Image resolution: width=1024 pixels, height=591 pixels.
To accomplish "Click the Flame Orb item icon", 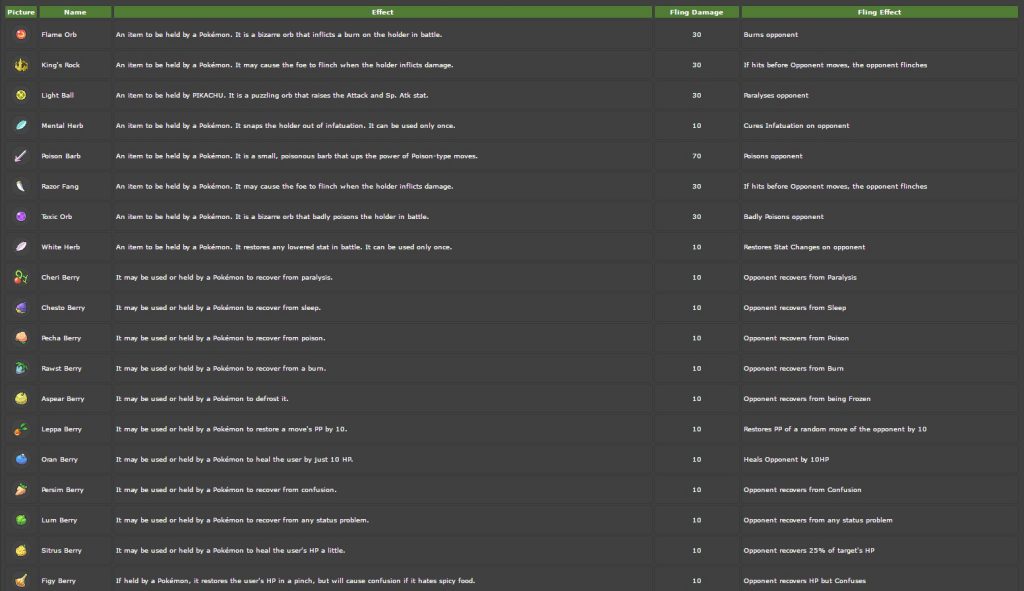I will click(21, 35).
